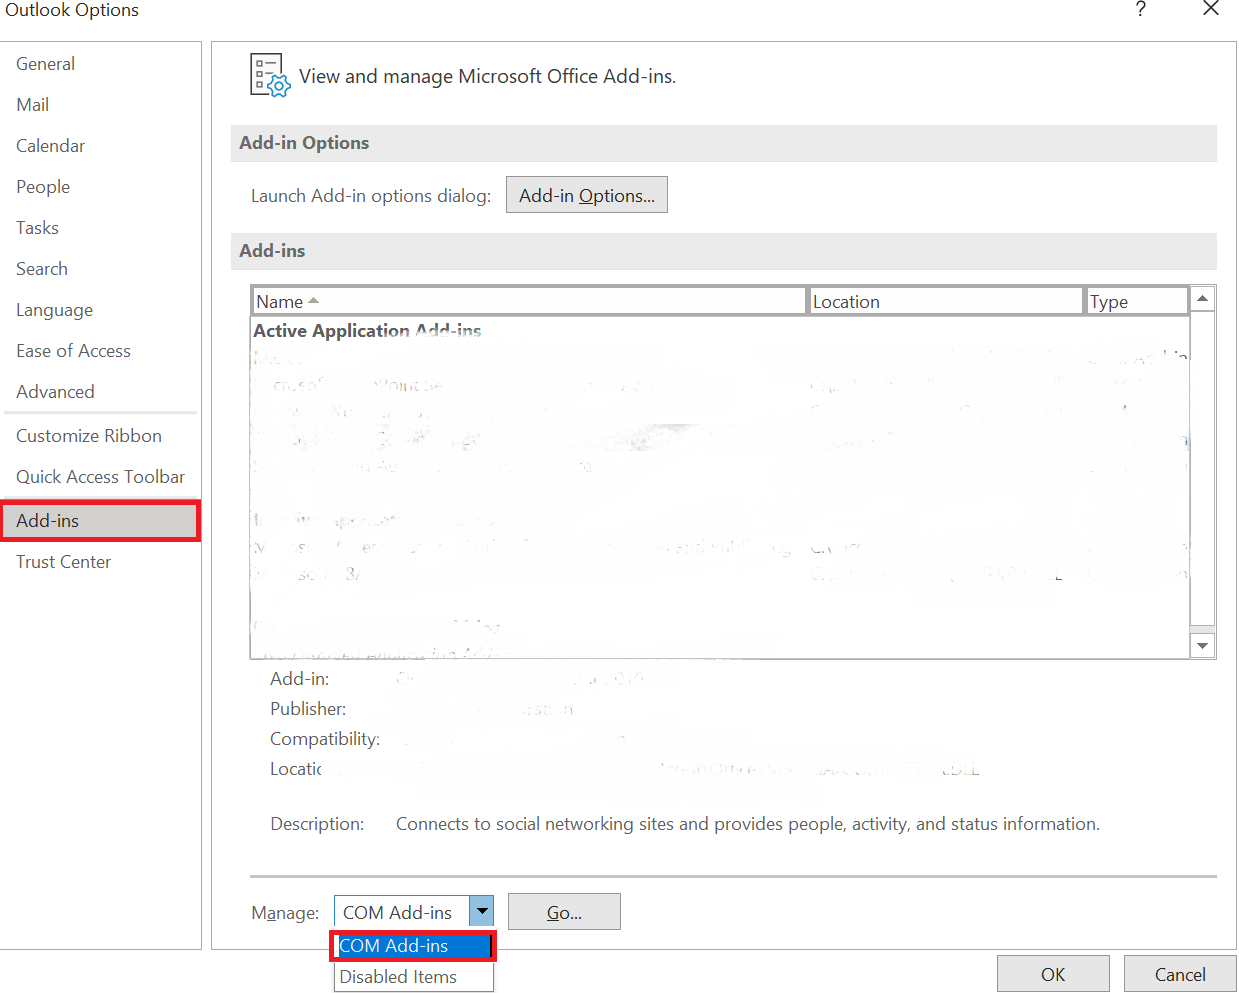Close the Outlook Options window
Image resolution: width=1239 pixels, height=993 pixels.
[x=1210, y=9]
